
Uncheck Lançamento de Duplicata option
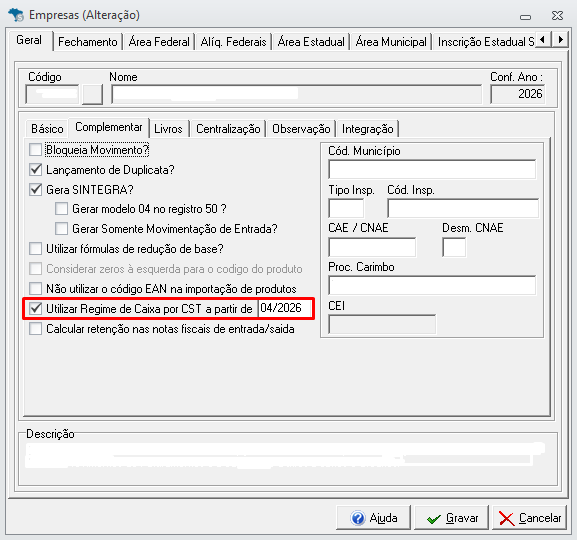coord(35,170)
